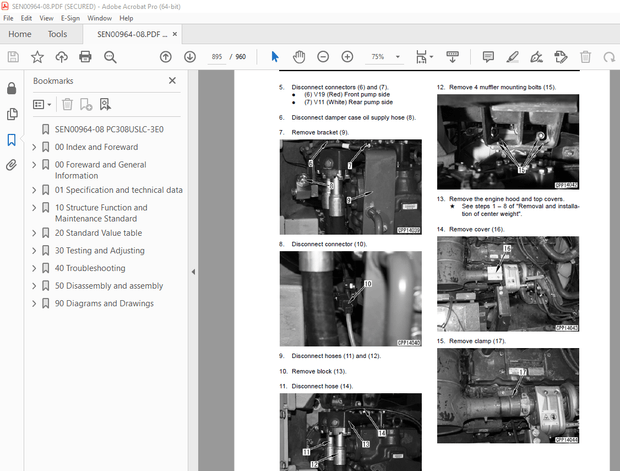Expand 30 Testing and Adjusting bookmark
The width and height of the screenshot is (620, 471).
(x=34, y=251)
